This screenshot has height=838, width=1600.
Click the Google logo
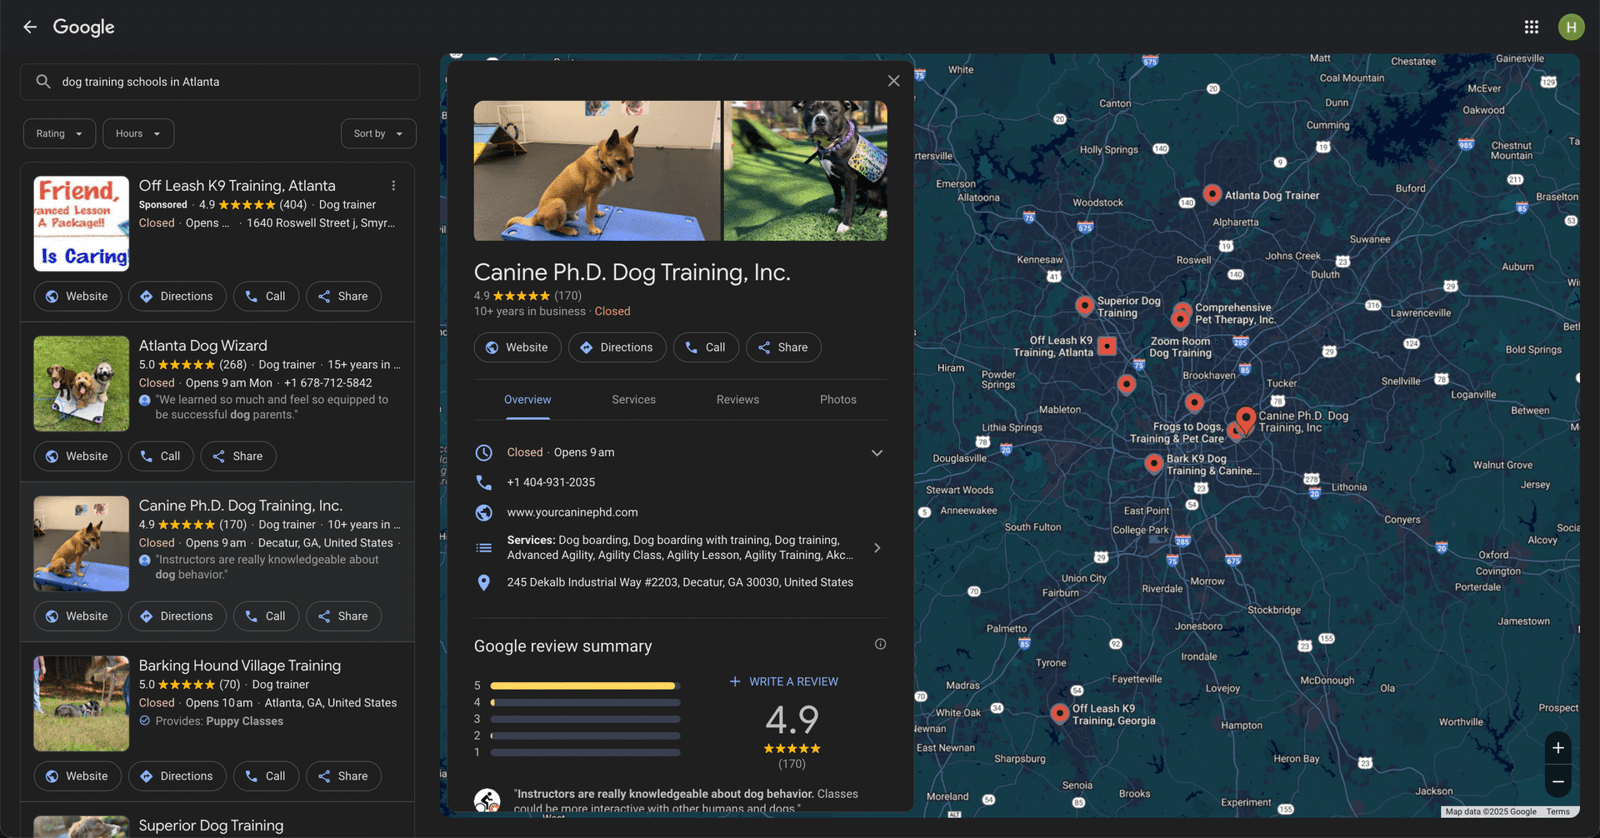click(84, 27)
